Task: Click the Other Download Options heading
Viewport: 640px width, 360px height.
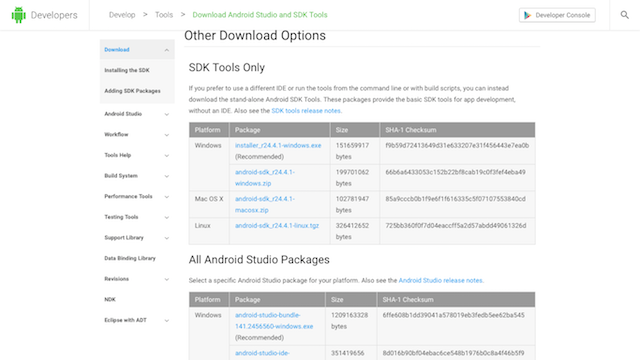Action: point(255,36)
